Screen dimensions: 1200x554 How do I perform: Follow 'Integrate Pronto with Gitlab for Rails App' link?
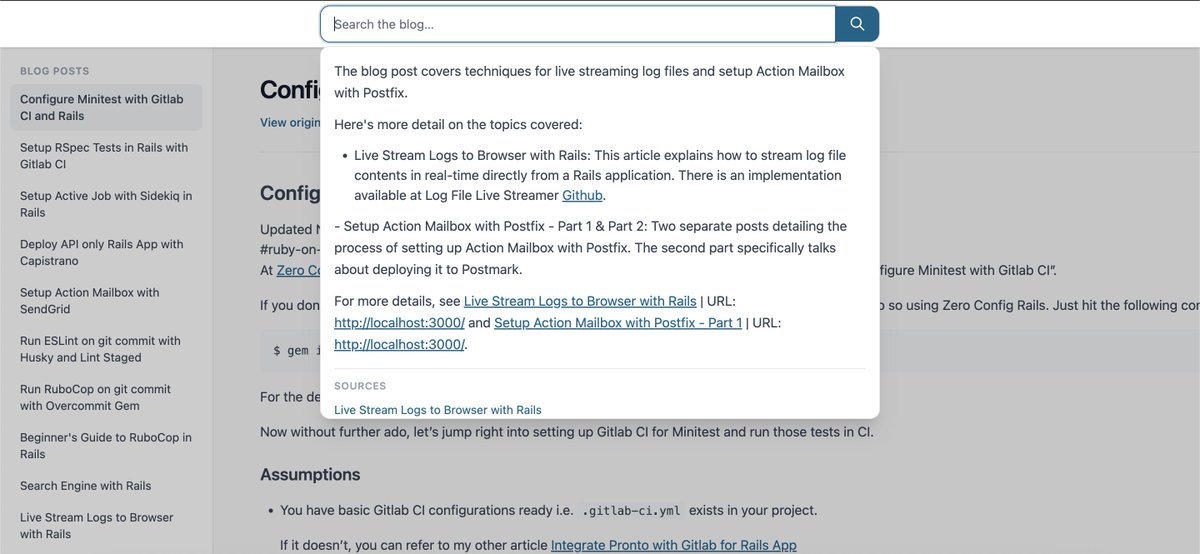(x=673, y=545)
